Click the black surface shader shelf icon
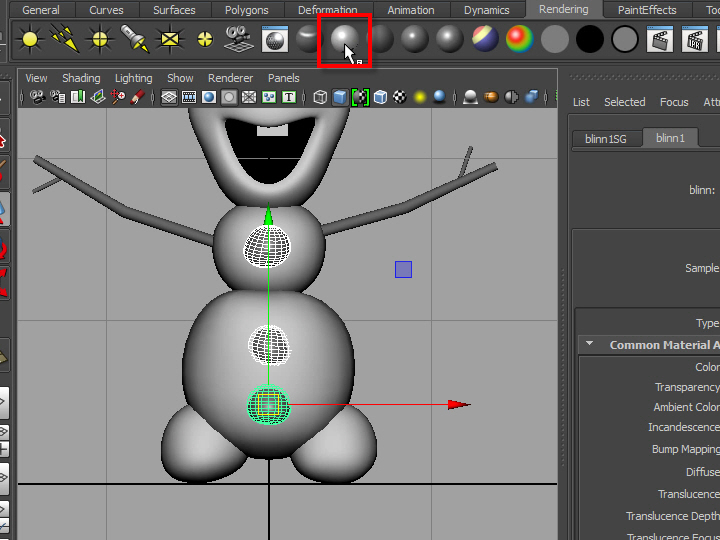The height and width of the screenshot is (540, 720). 590,40
